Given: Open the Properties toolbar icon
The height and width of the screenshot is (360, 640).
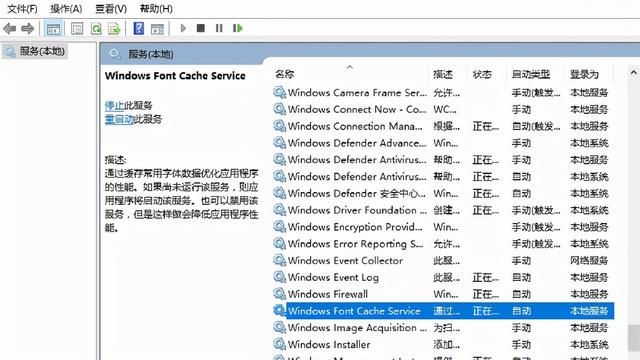Looking at the screenshot, I should [77, 29].
